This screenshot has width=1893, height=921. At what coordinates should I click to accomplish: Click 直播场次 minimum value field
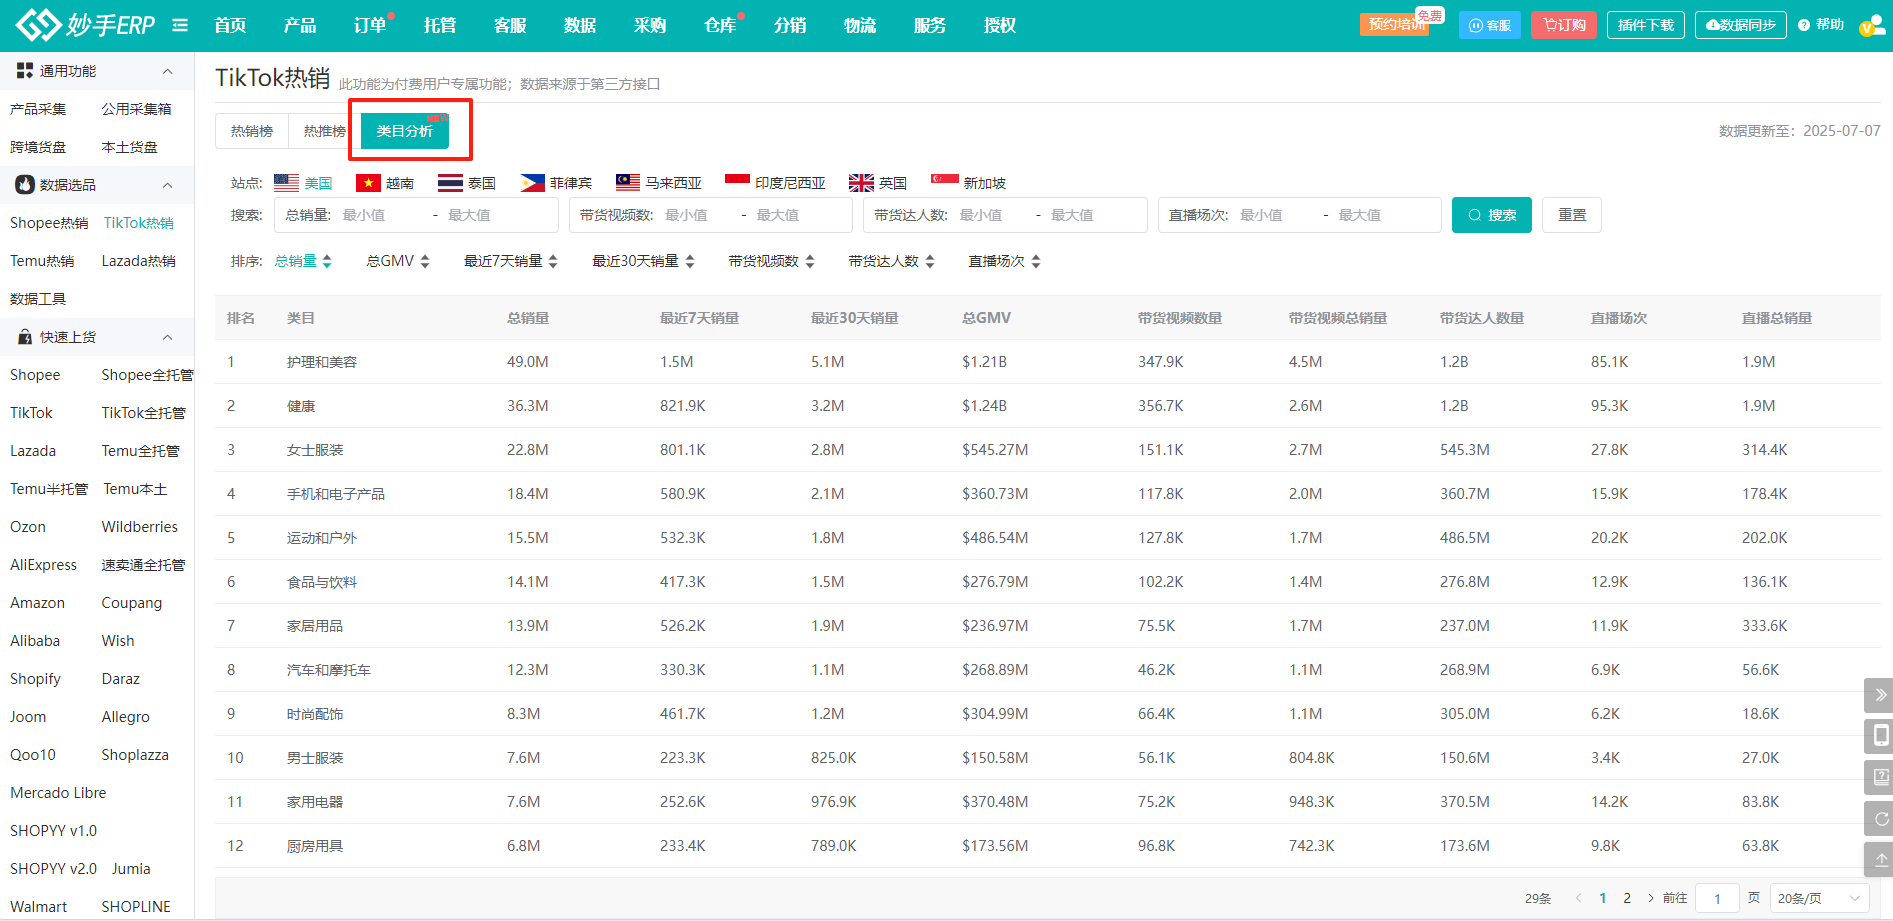click(x=1275, y=215)
